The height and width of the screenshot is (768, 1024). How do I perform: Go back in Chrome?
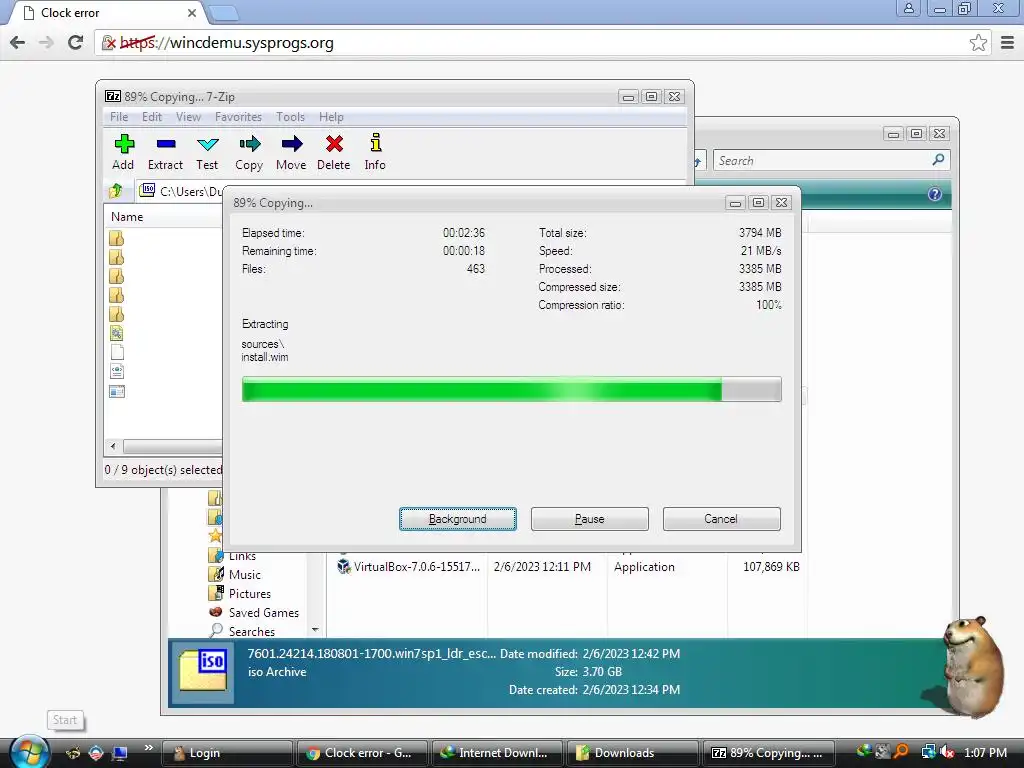pos(18,43)
